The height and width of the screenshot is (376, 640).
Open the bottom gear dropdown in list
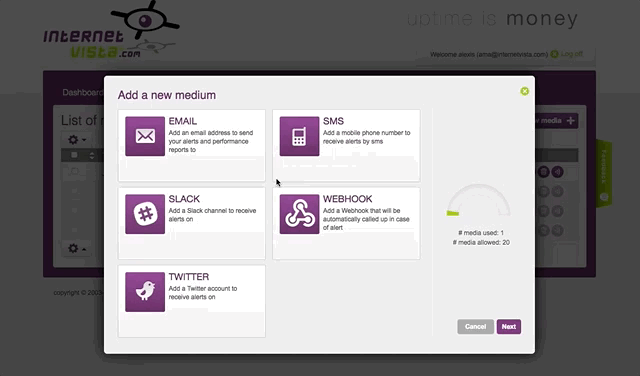(77, 248)
